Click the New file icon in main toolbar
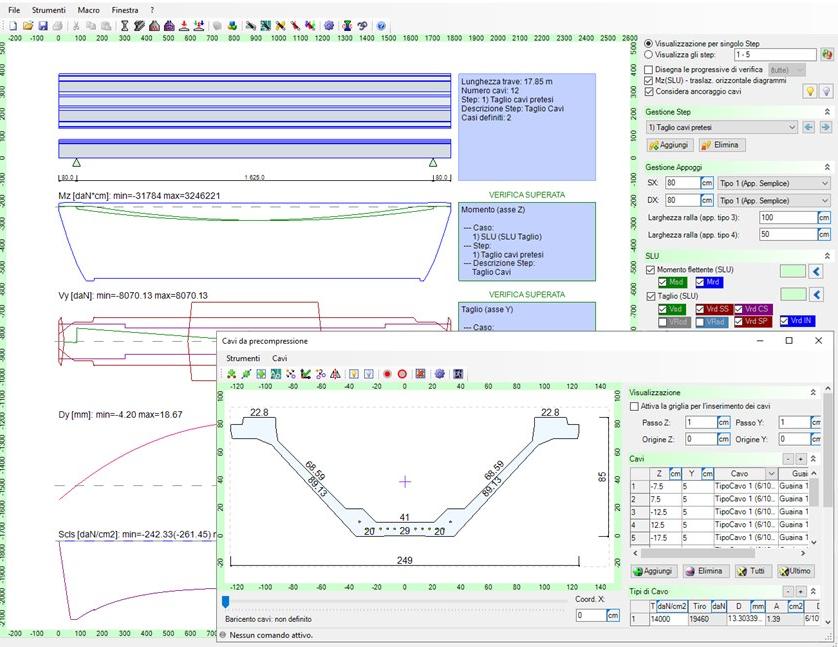 10,25
